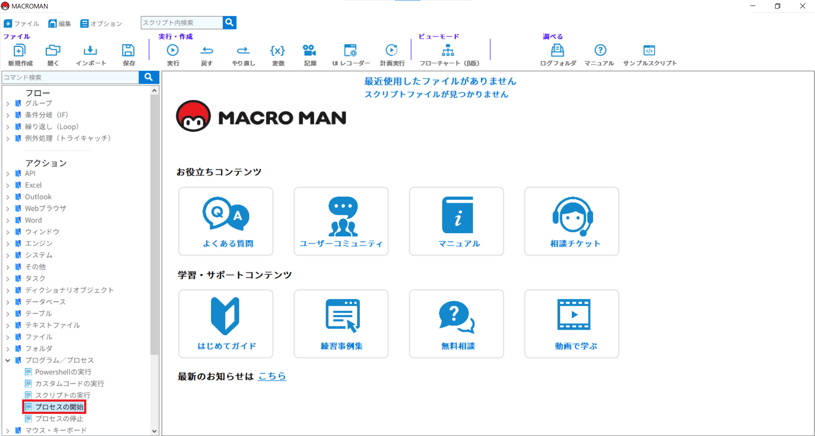Click the 開く (Open) folder icon

pos(53,50)
